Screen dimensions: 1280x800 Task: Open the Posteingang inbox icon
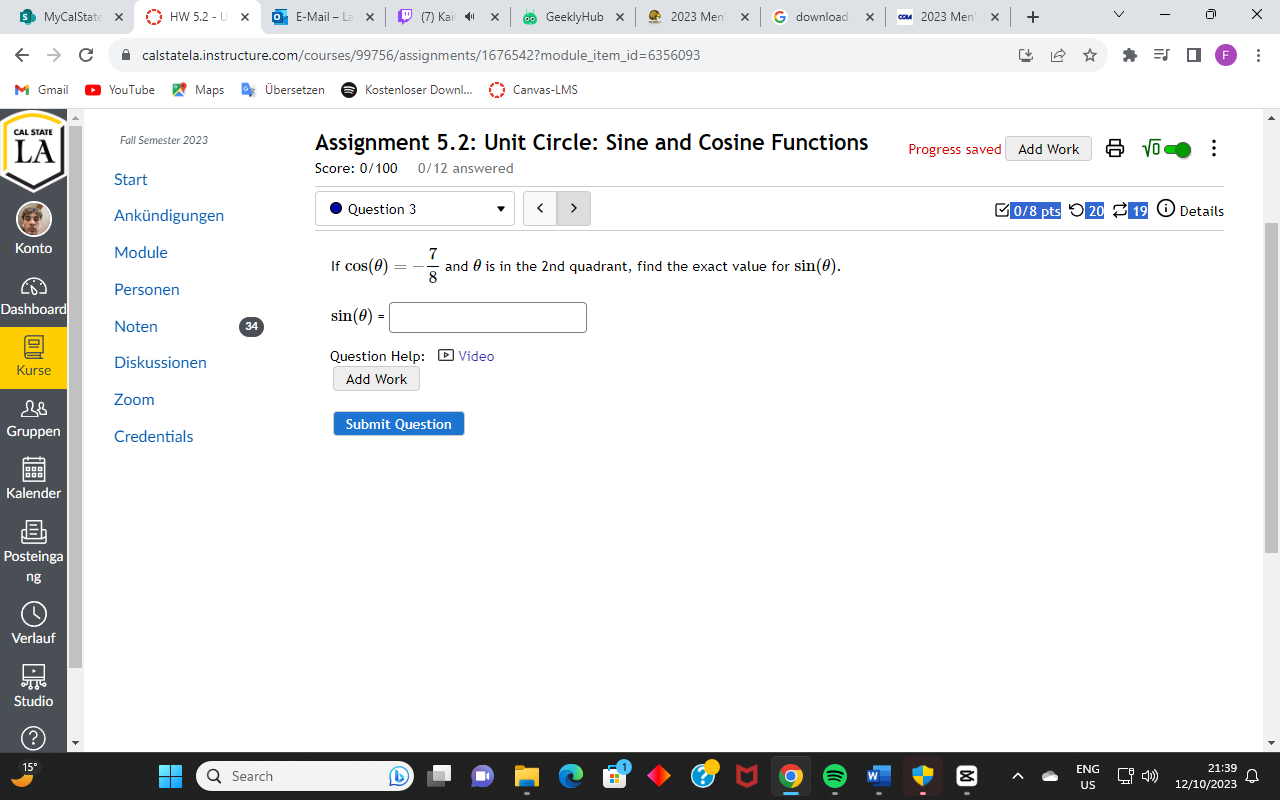point(33,540)
